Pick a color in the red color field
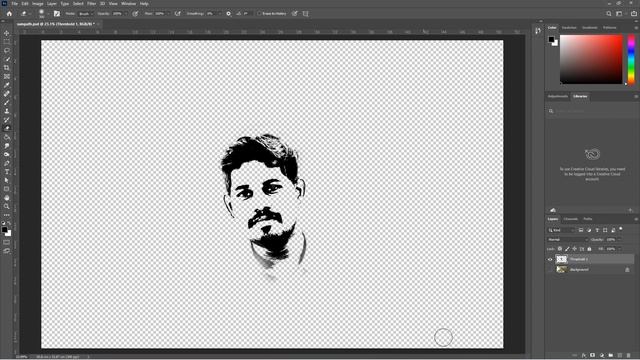The width and height of the screenshot is (640, 360). pyautogui.click(x=591, y=60)
